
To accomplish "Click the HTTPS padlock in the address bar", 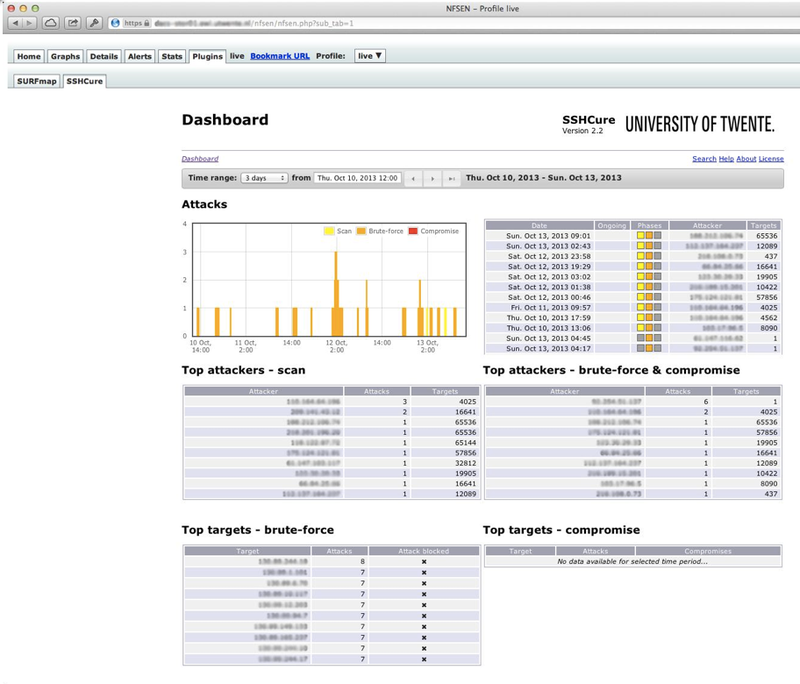I will [146, 23].
